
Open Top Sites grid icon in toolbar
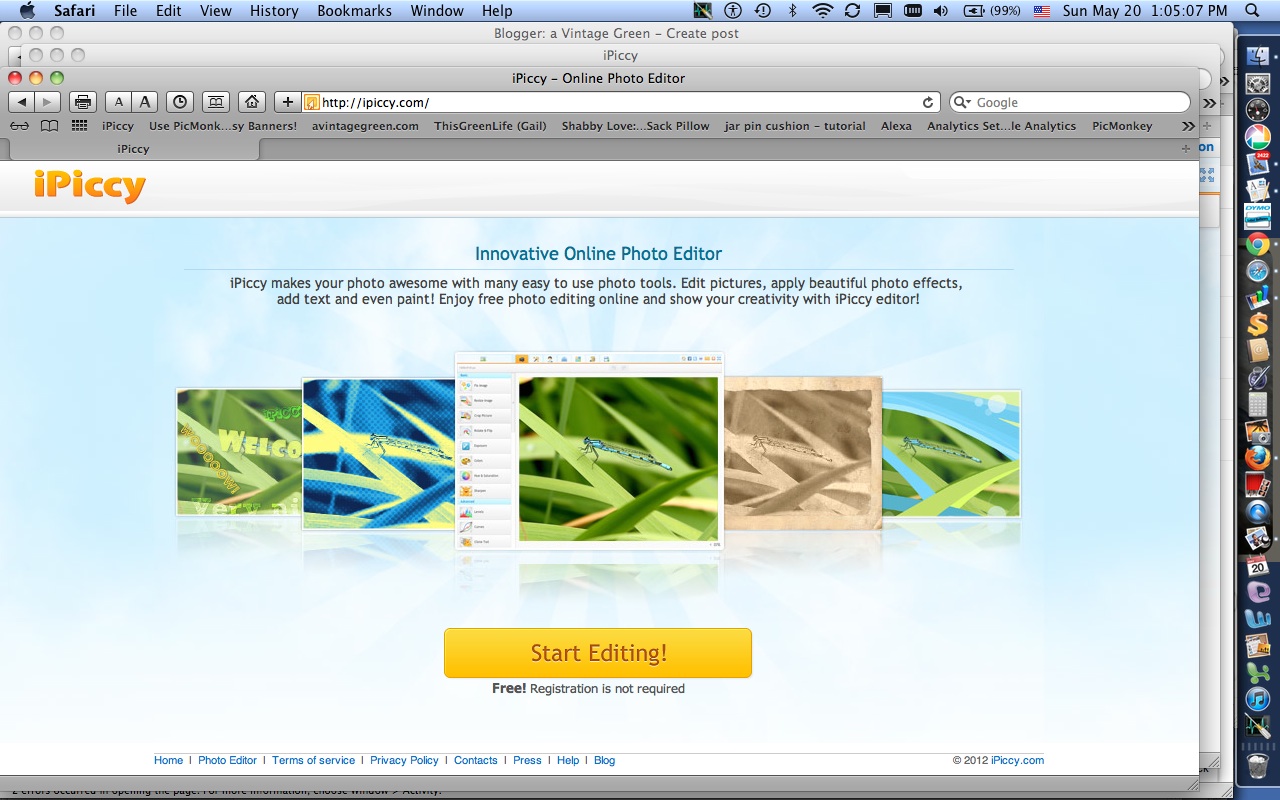[78, 126]
